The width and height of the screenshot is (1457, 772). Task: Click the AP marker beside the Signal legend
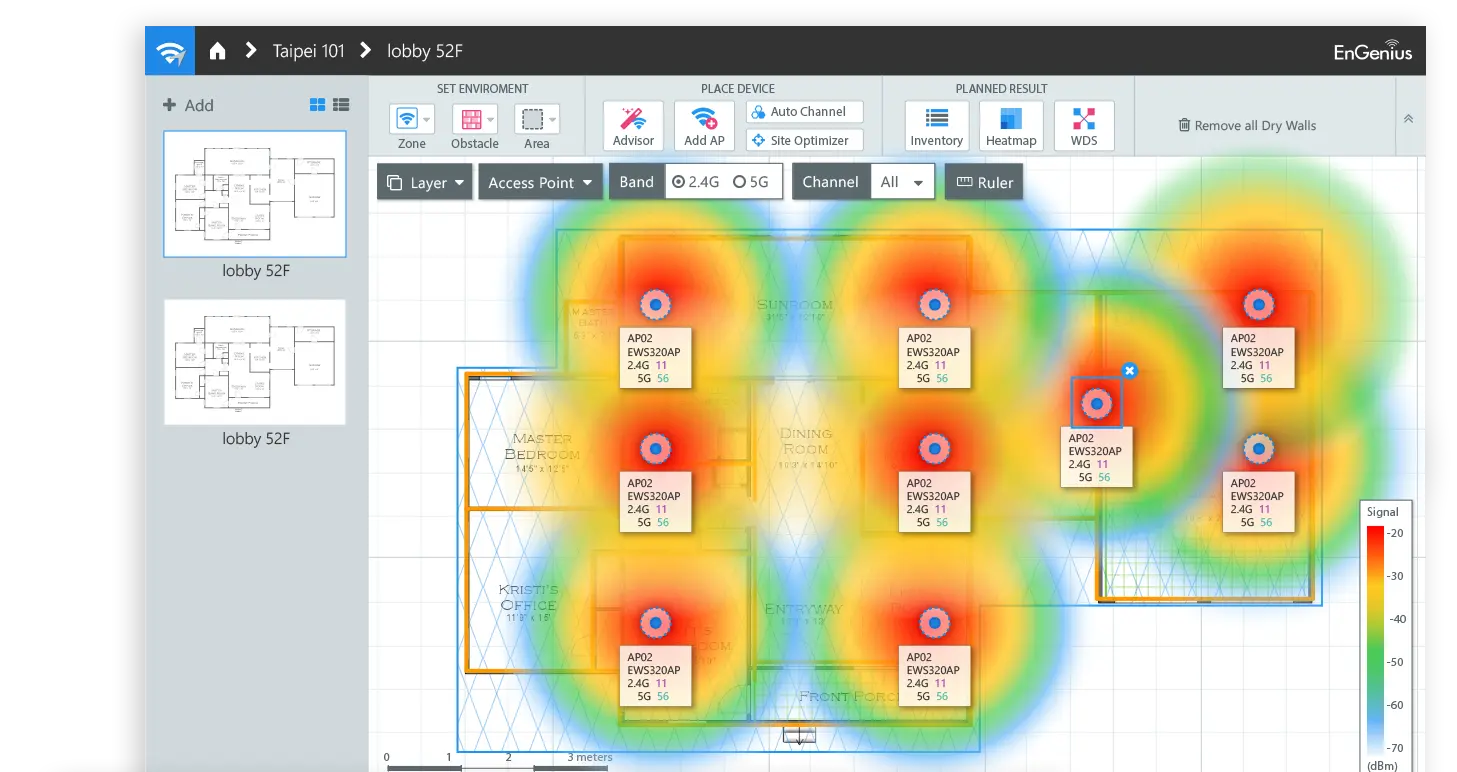[x=1258, y=448]
